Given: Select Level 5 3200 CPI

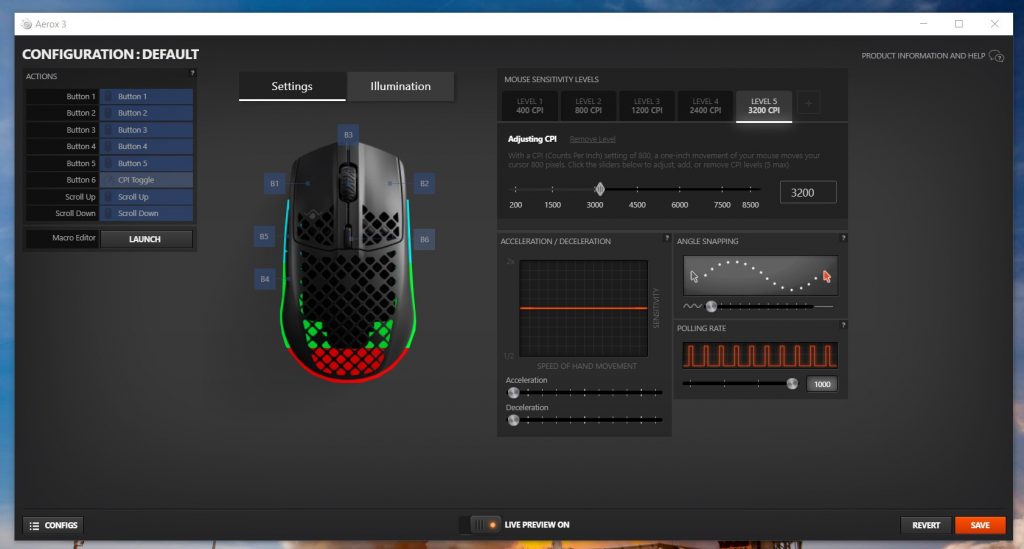Looking at the screenshot, I should (x=764, y=106).
